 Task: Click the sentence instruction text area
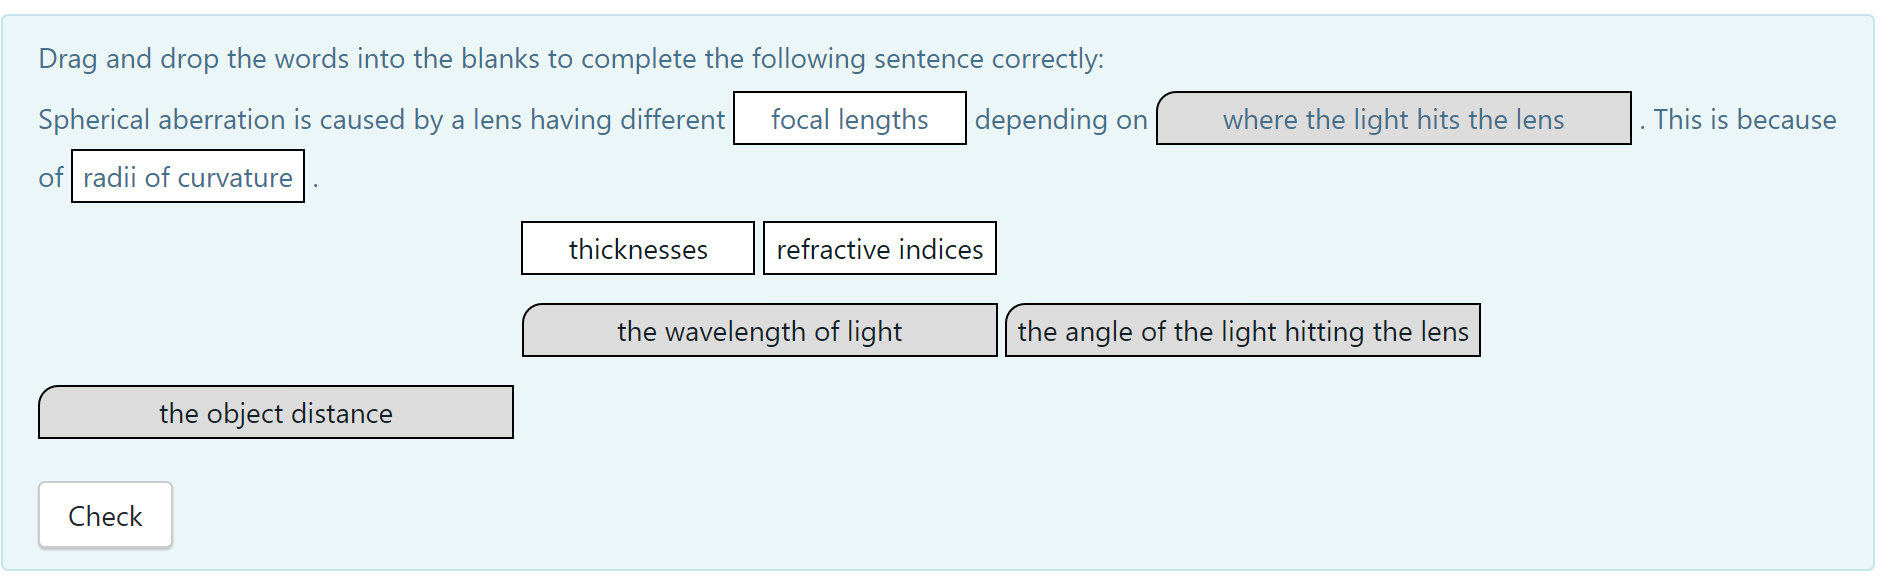point(568,58)
